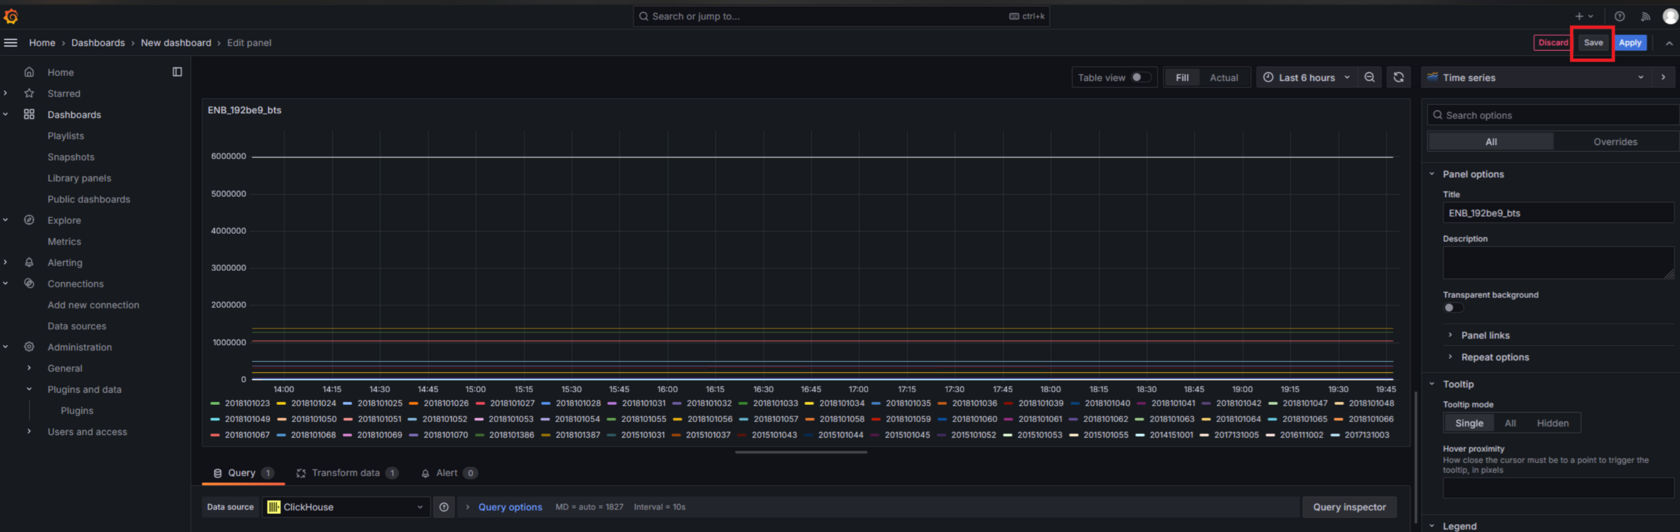
Task: Click the Apply button
Action: click(1630, 43)
